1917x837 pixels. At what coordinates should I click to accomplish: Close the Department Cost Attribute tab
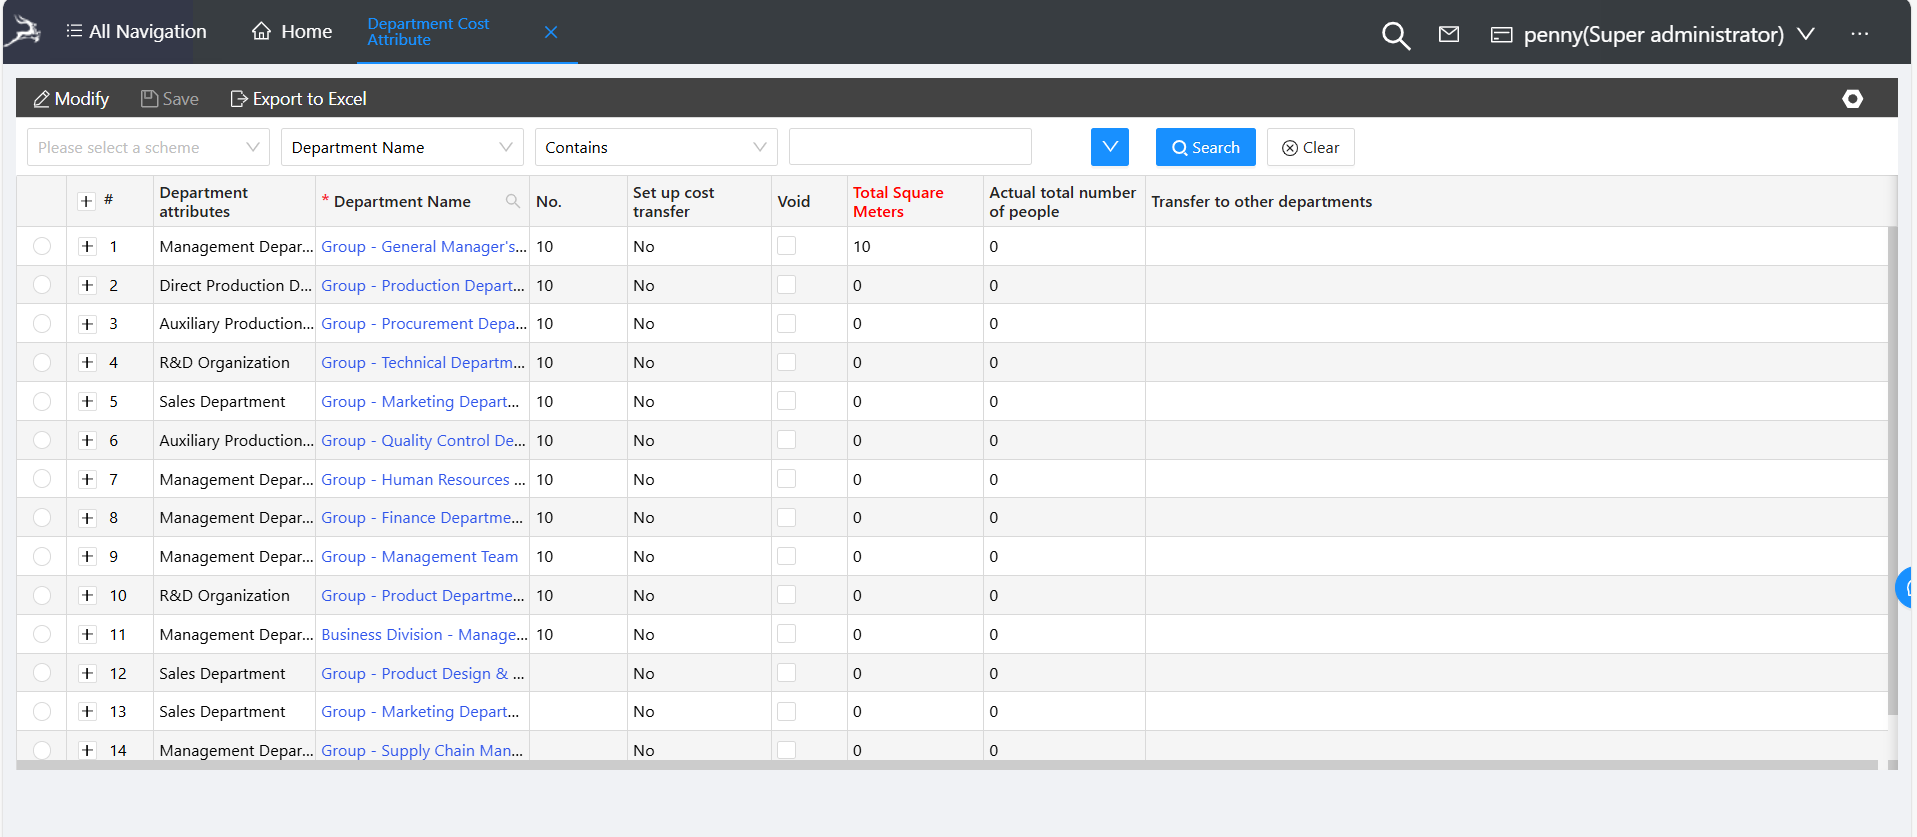click(551, 32)
